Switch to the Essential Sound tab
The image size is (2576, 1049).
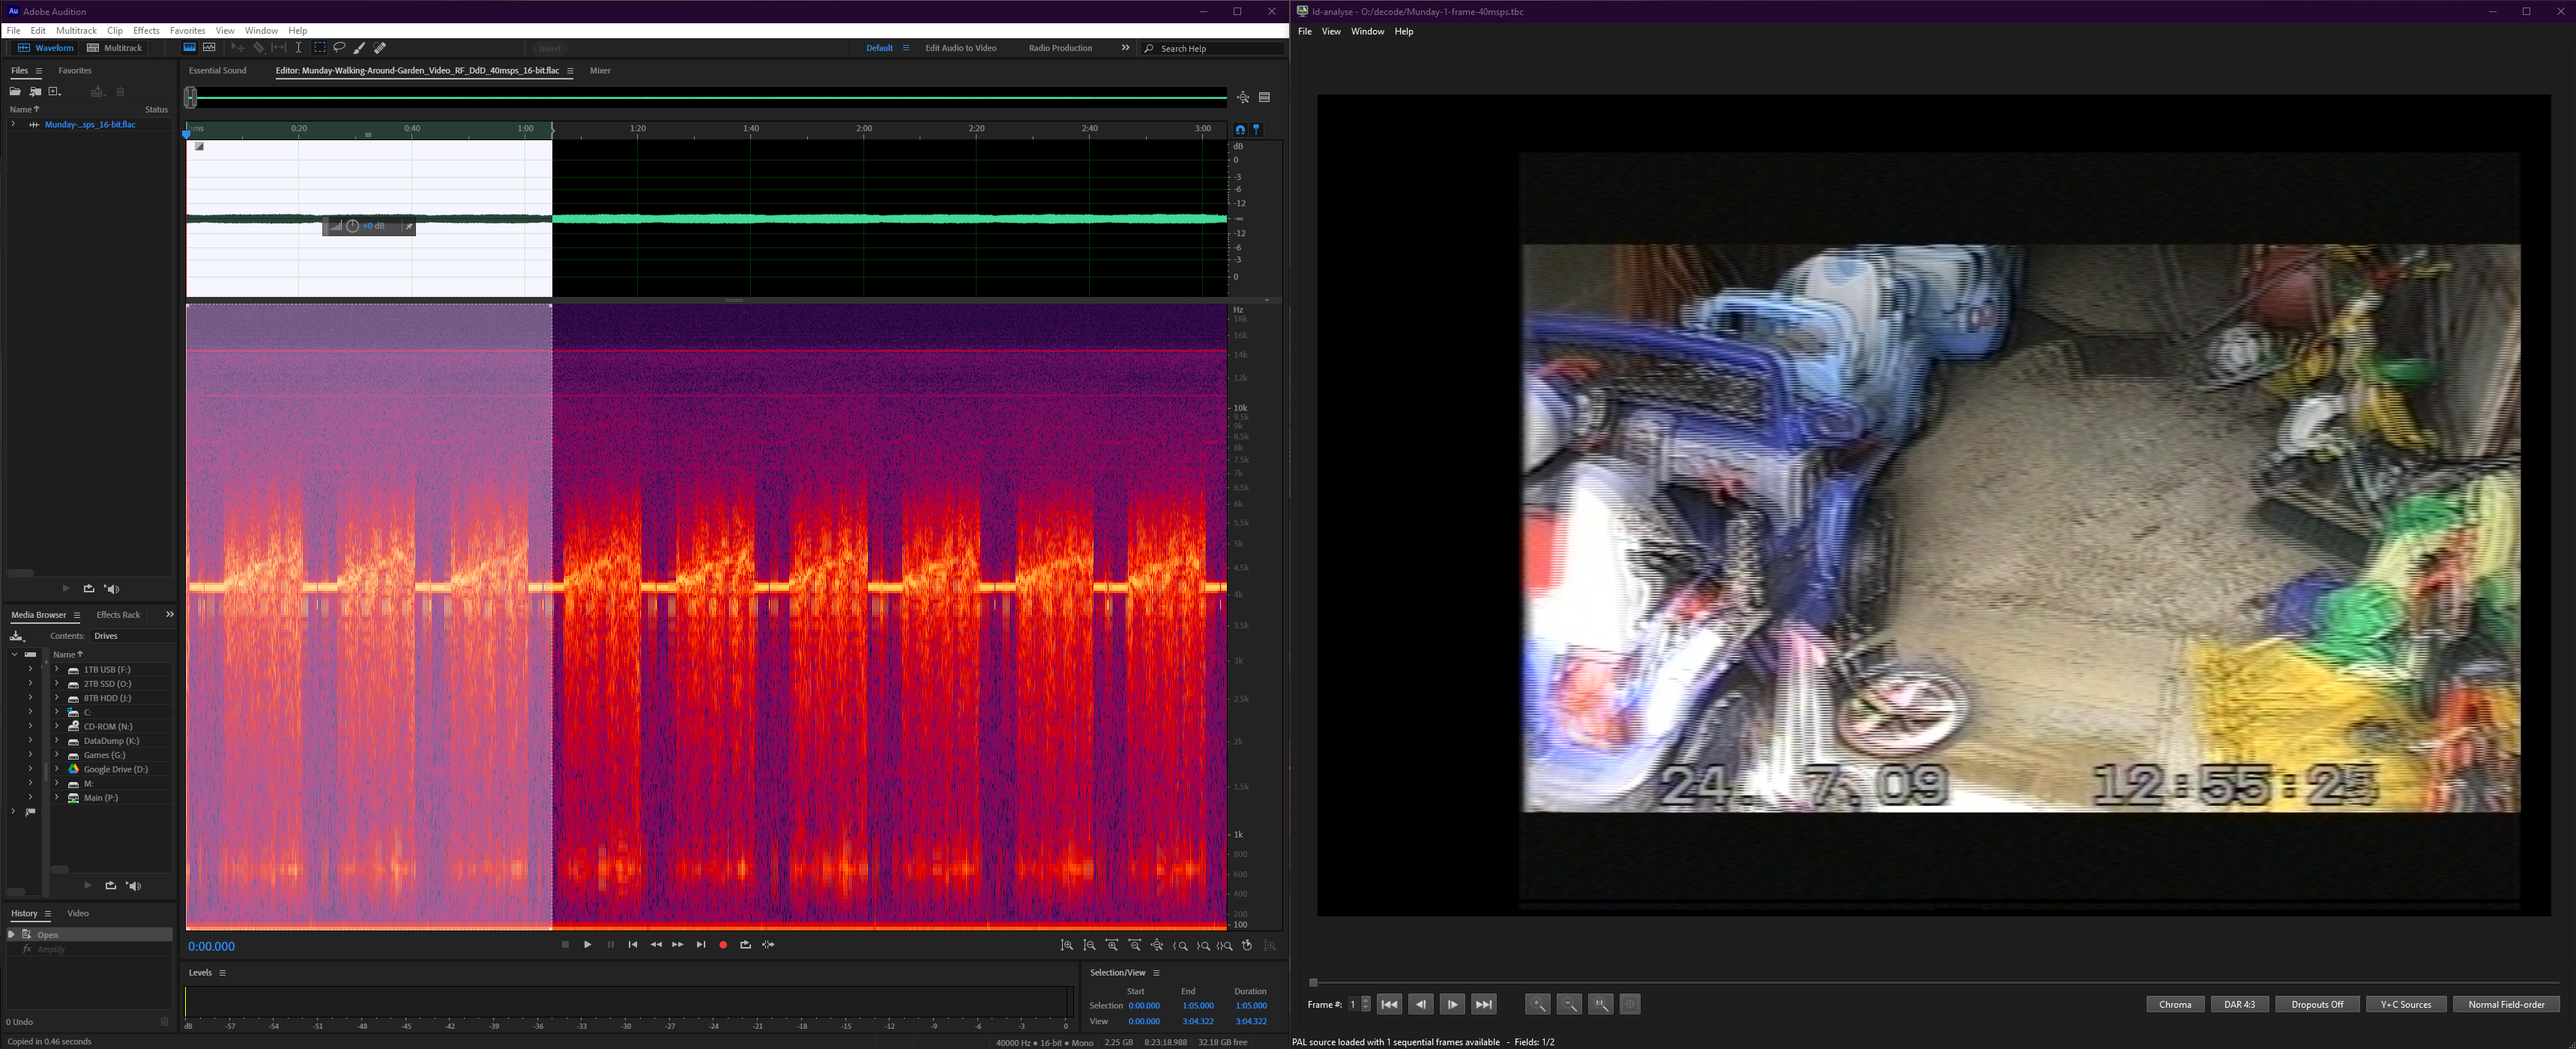217,70
